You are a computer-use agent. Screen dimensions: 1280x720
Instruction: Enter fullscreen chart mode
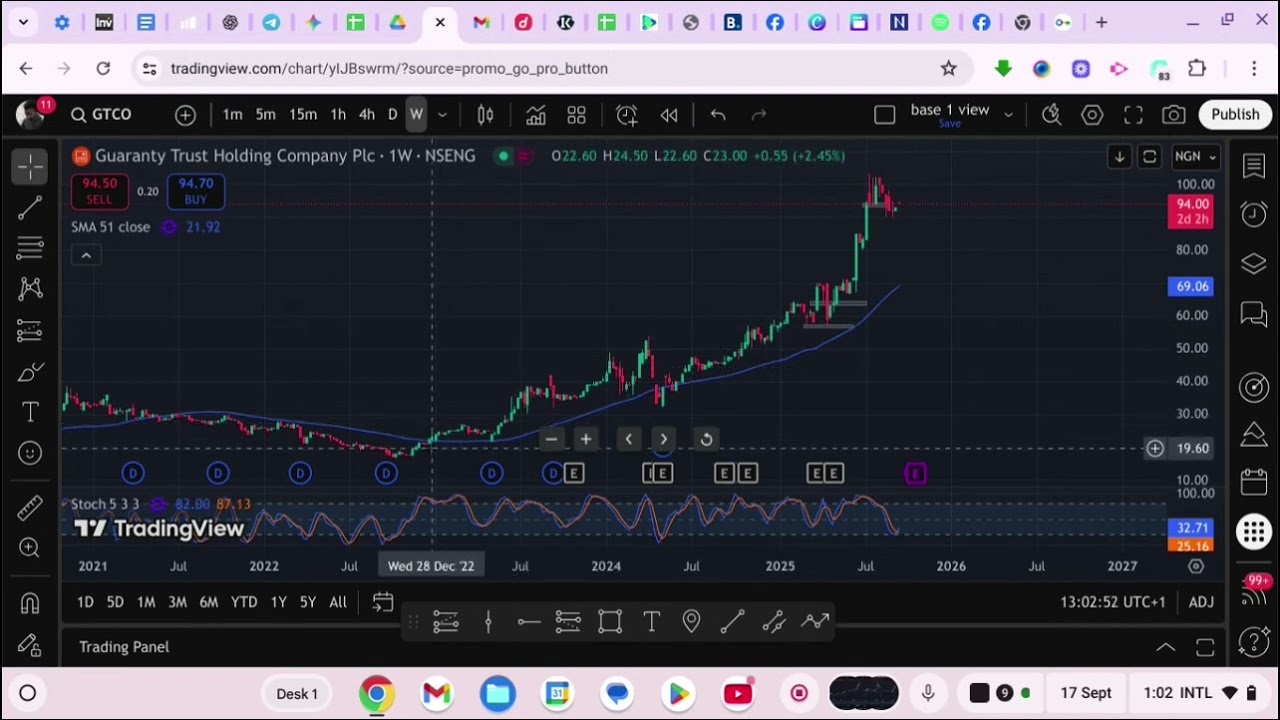tap(1133, 115)
